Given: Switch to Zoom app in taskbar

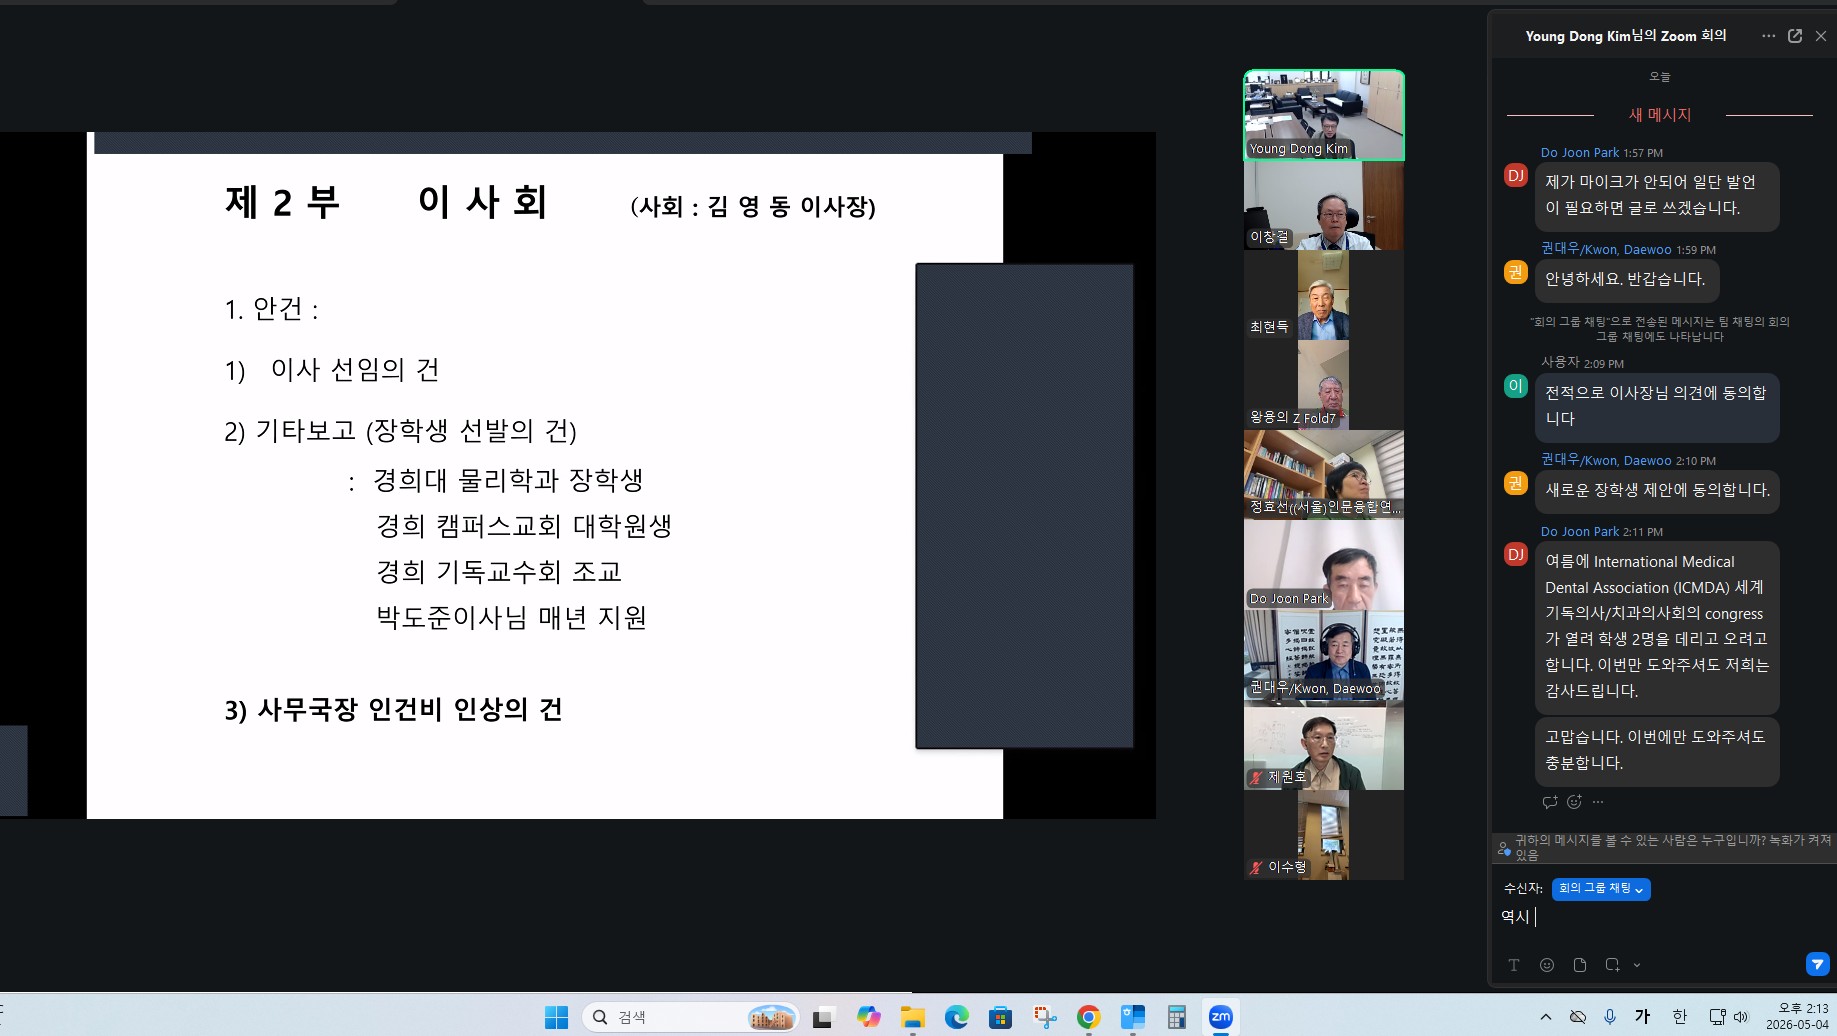Looking at the screenshot, I should [x=1221, y=1017].
